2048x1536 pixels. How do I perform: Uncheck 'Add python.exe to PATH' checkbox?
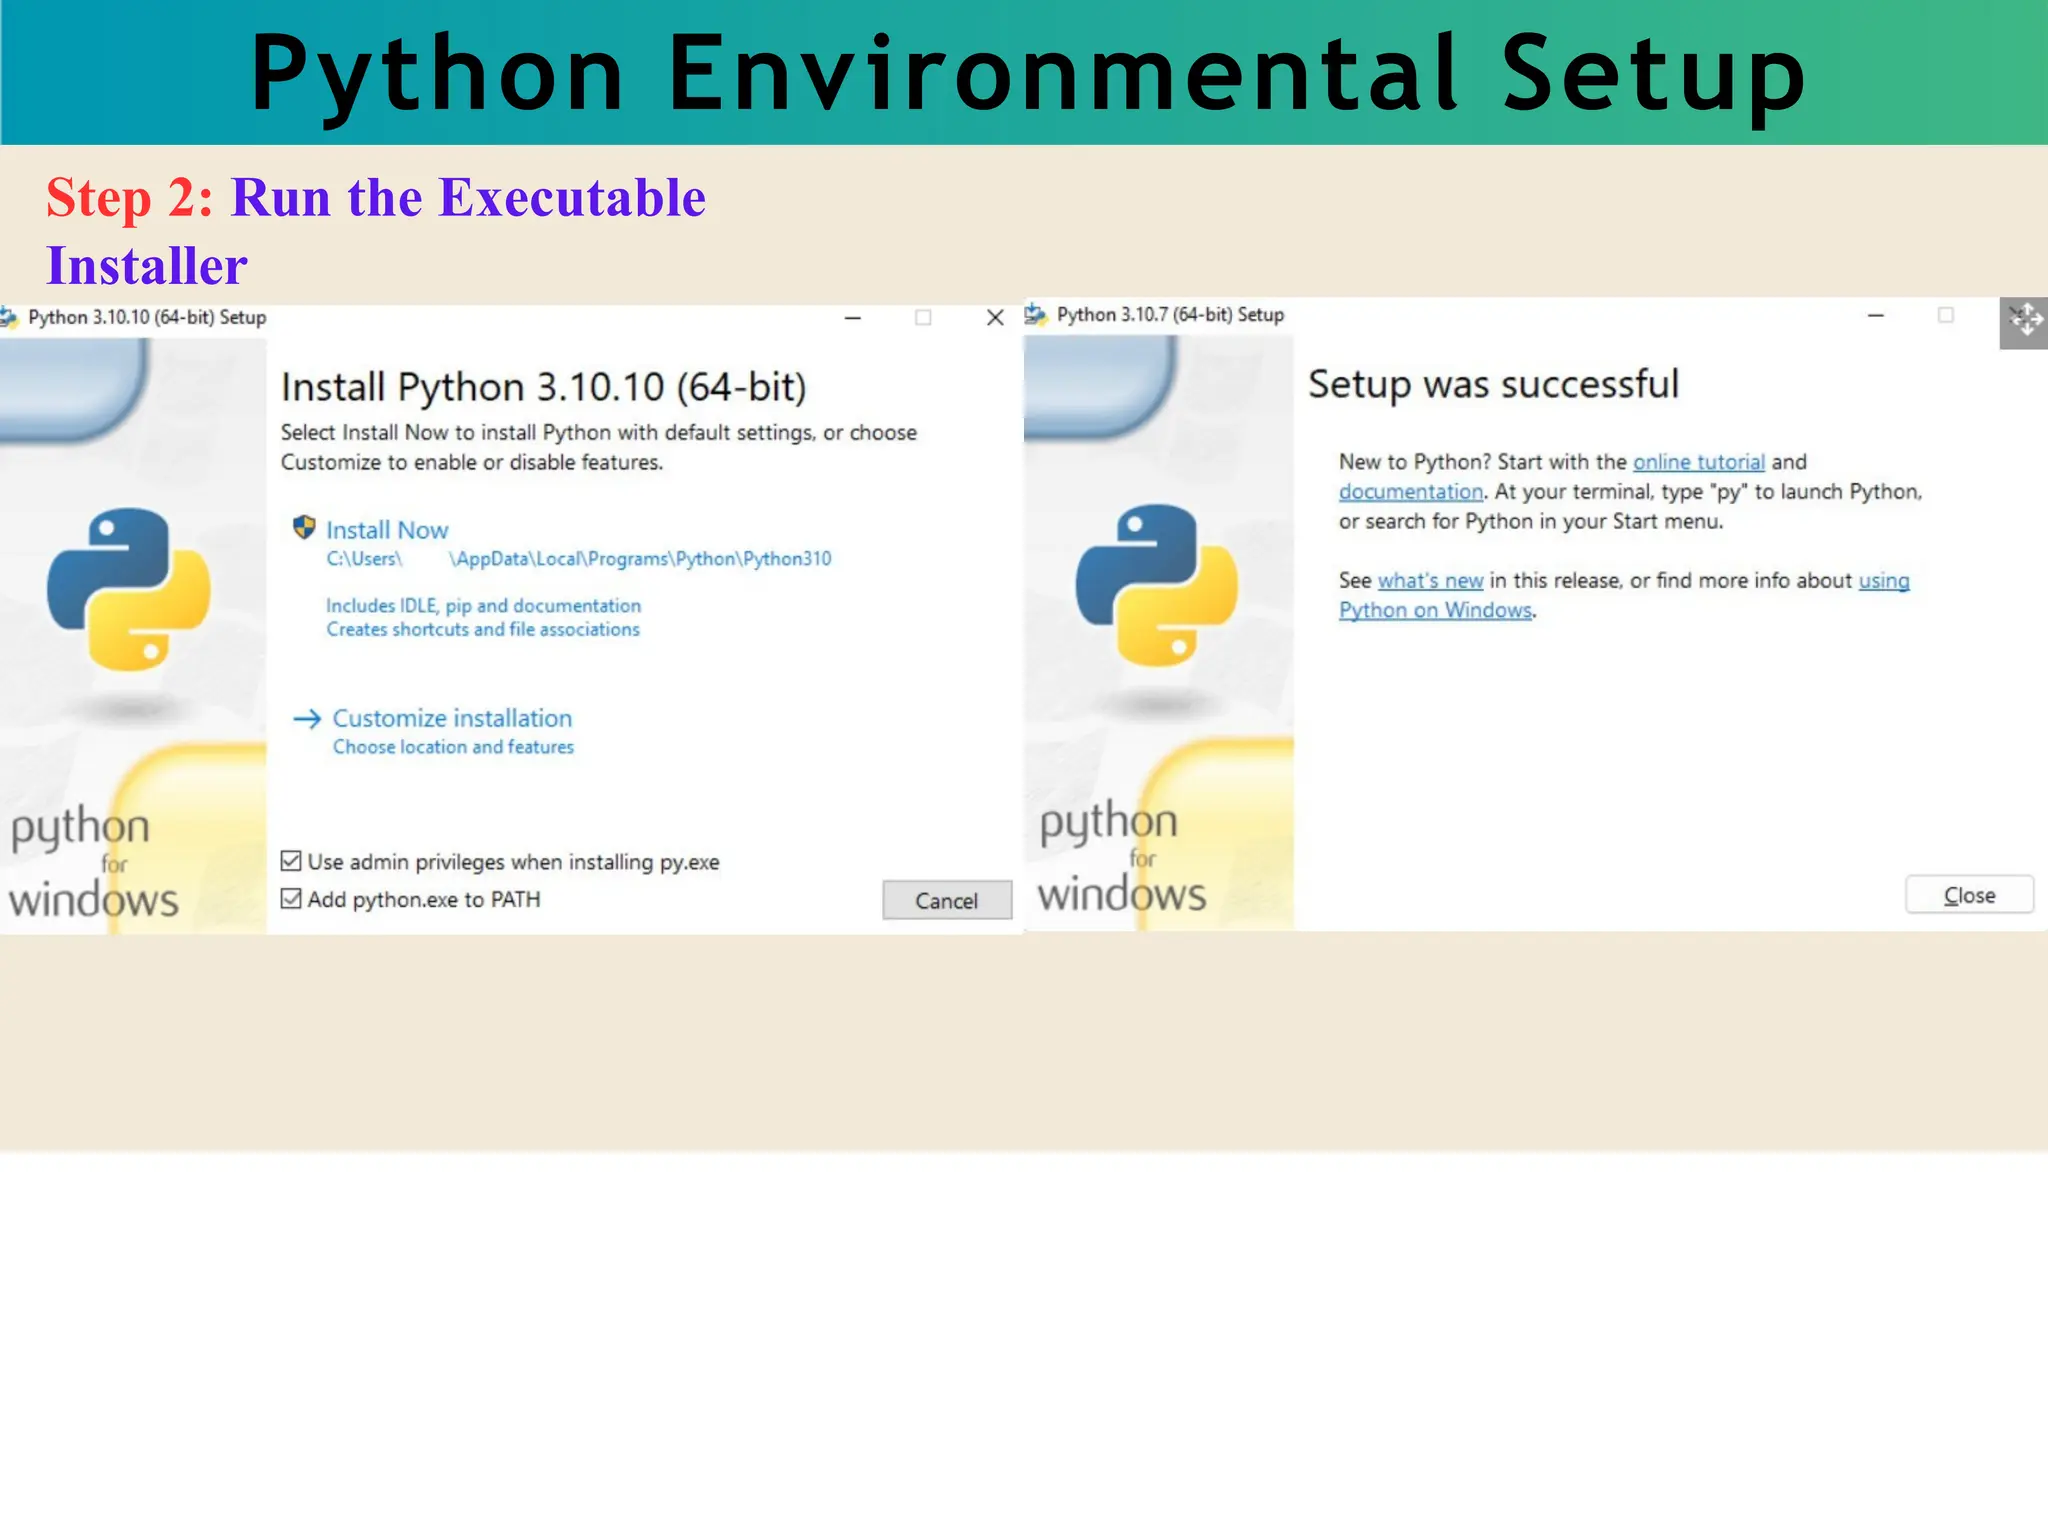(x=291, y=899)
